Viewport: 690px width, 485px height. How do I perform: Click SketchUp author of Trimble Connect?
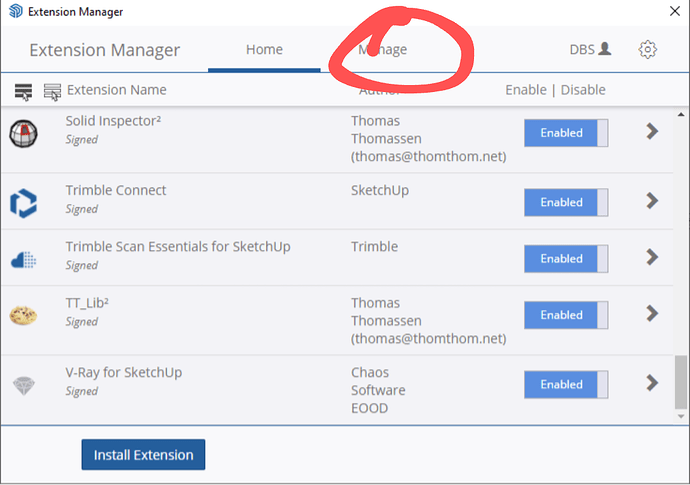(x=380, y=190)
